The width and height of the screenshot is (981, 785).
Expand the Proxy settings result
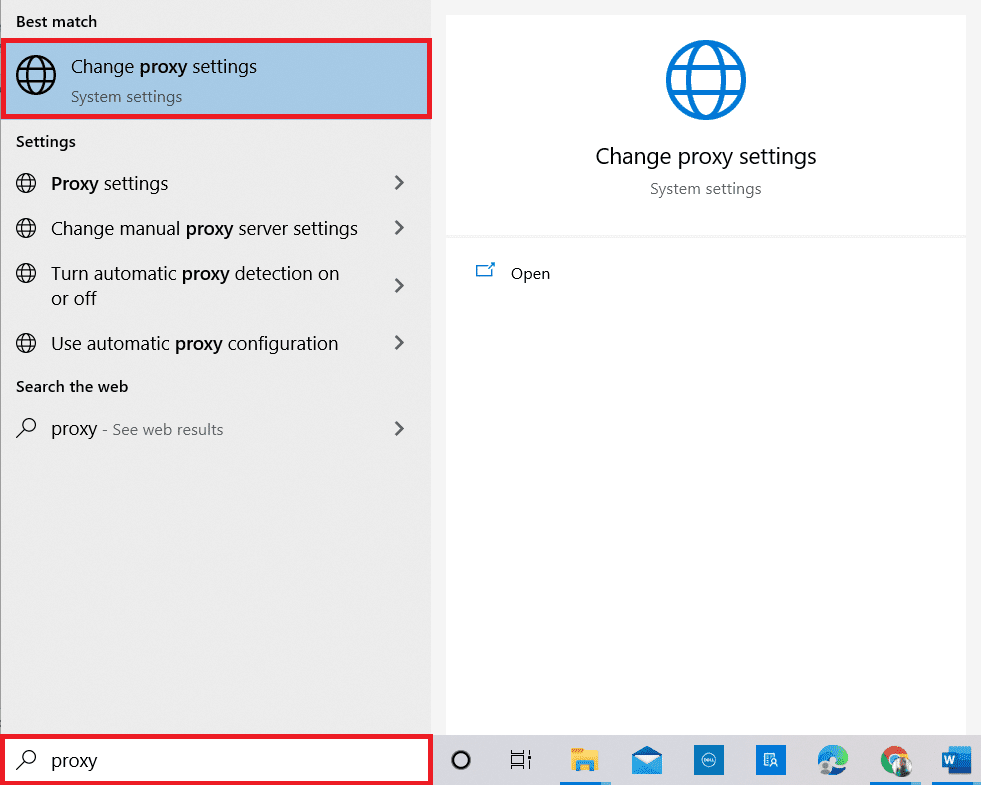click(399, 183)
